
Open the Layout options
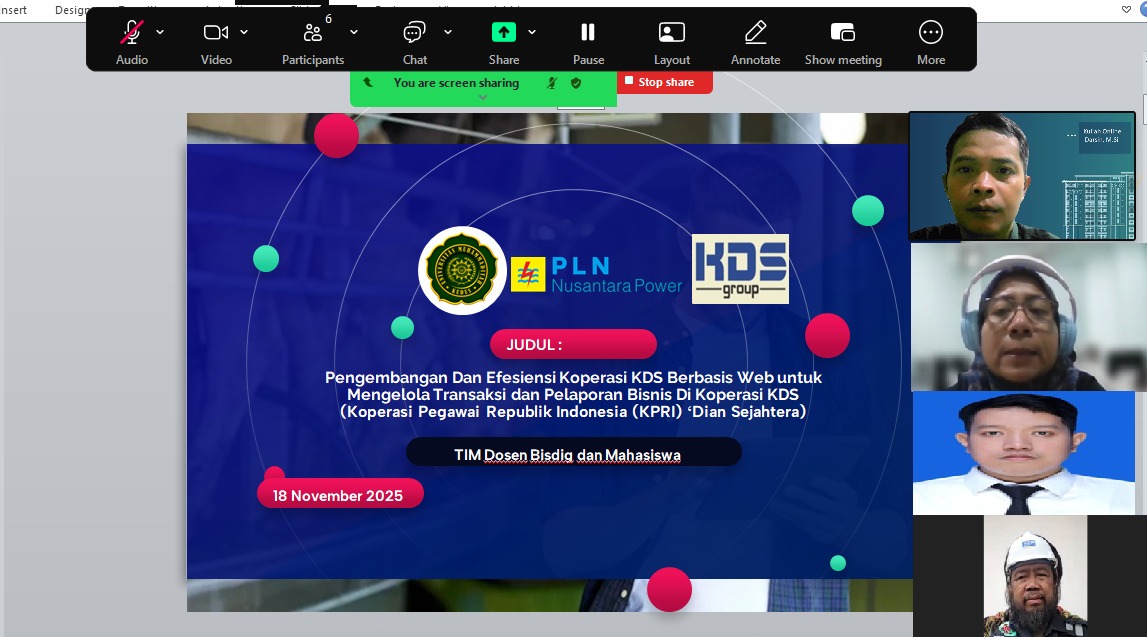[672, 33]
